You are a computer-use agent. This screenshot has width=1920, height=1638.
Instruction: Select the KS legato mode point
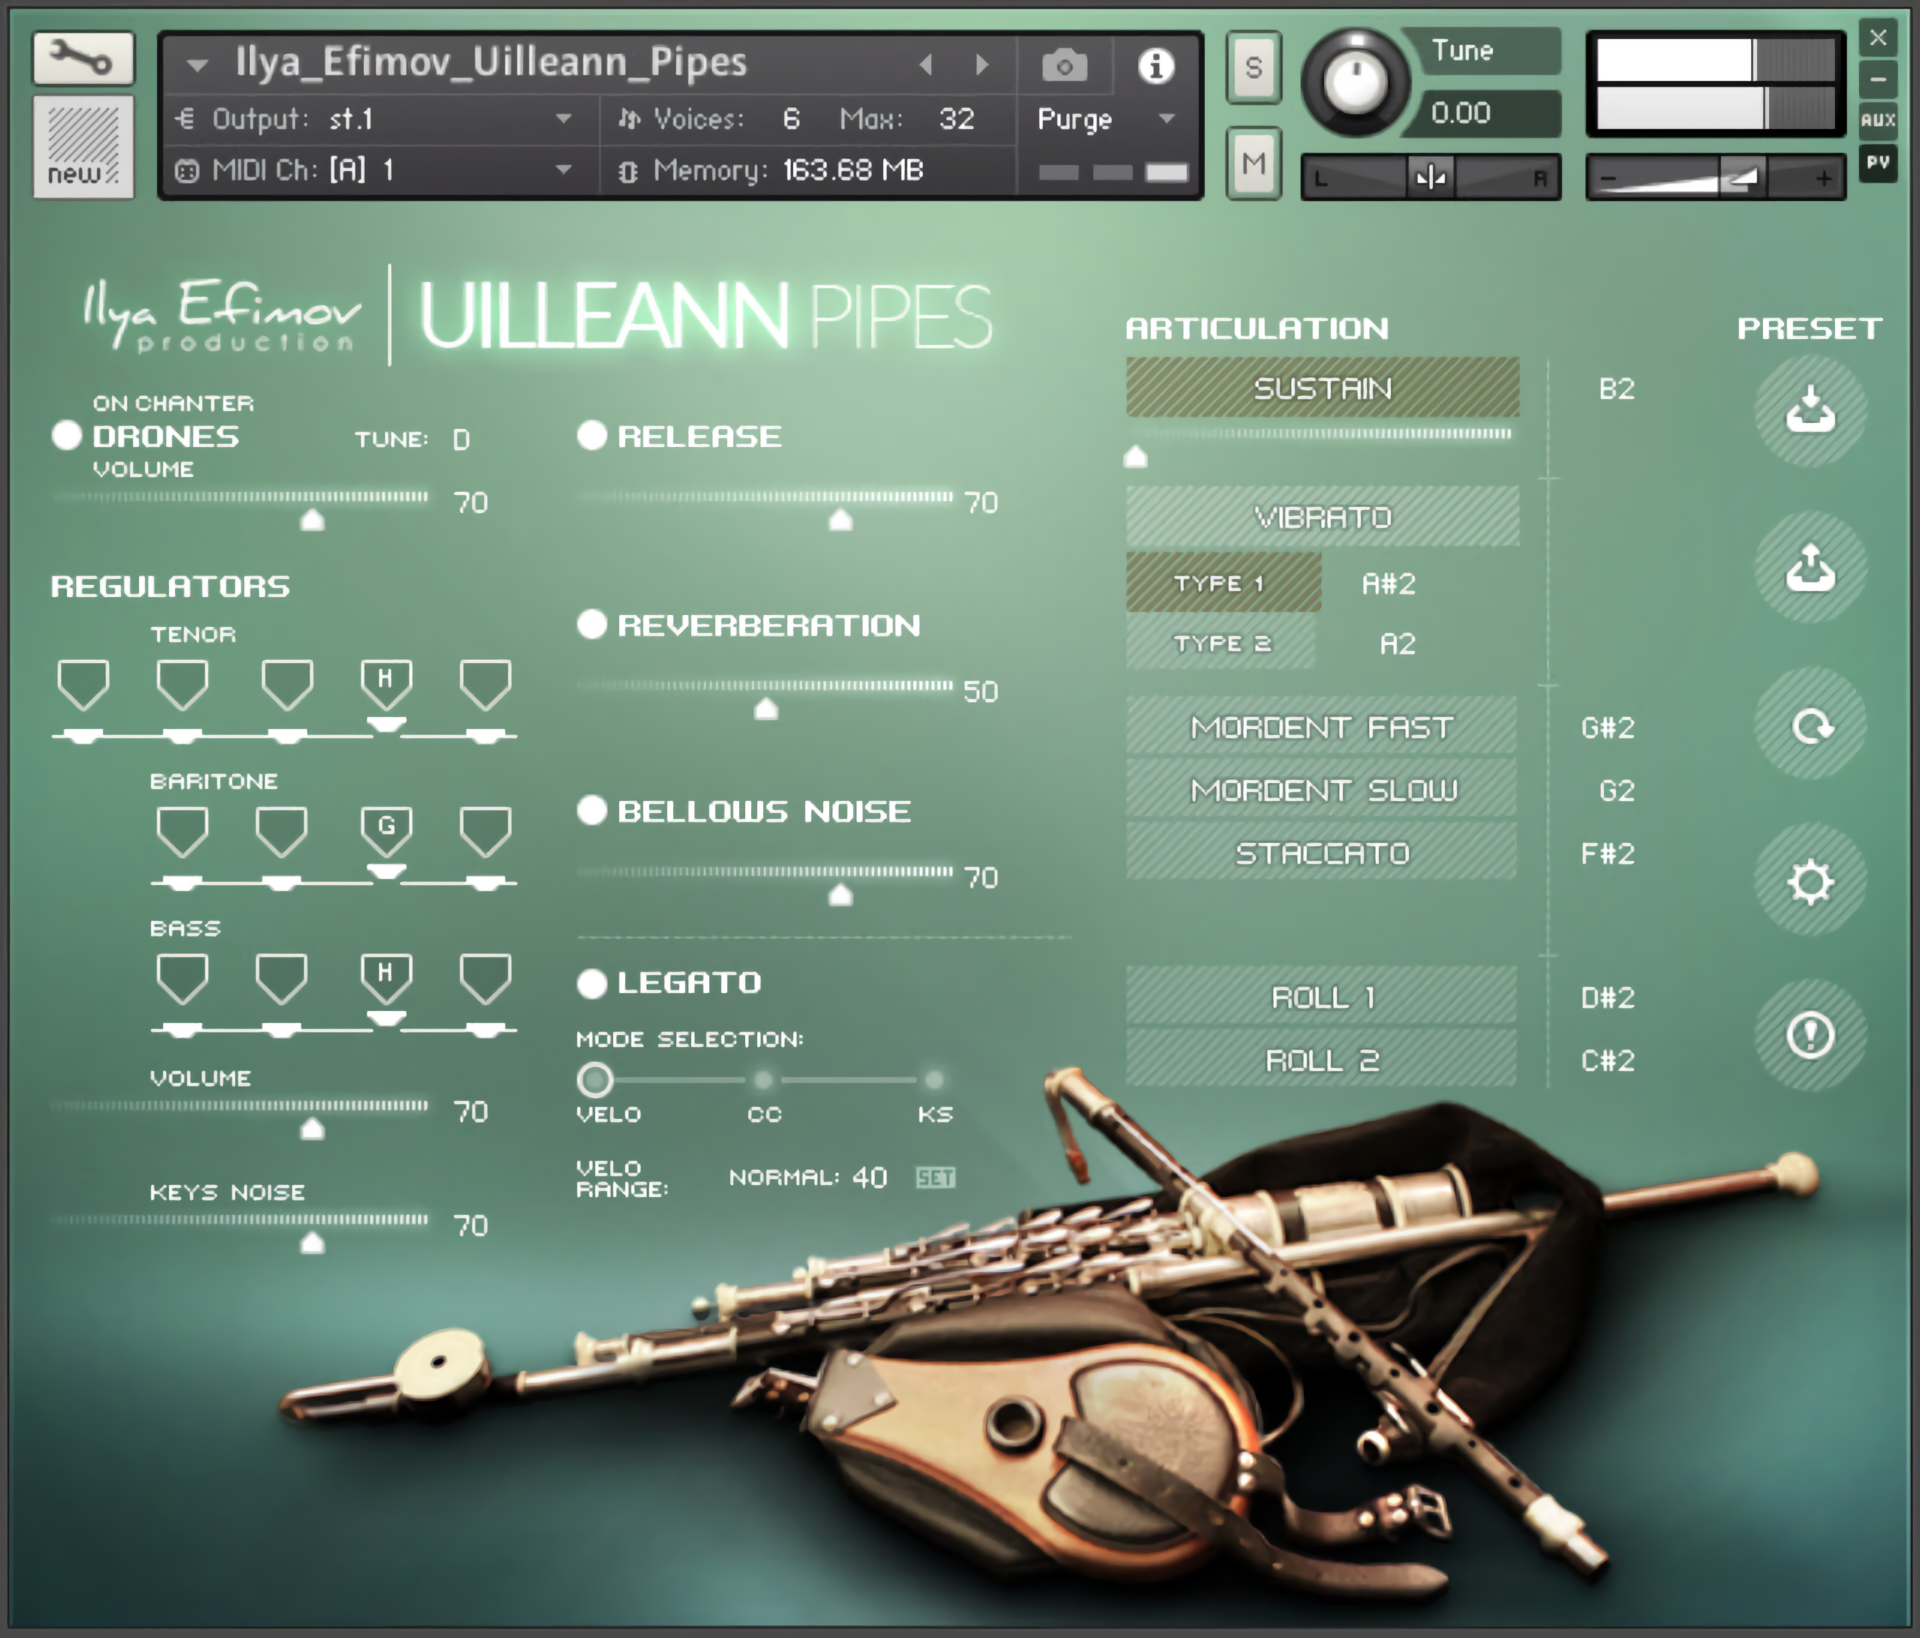point(934,1080)
